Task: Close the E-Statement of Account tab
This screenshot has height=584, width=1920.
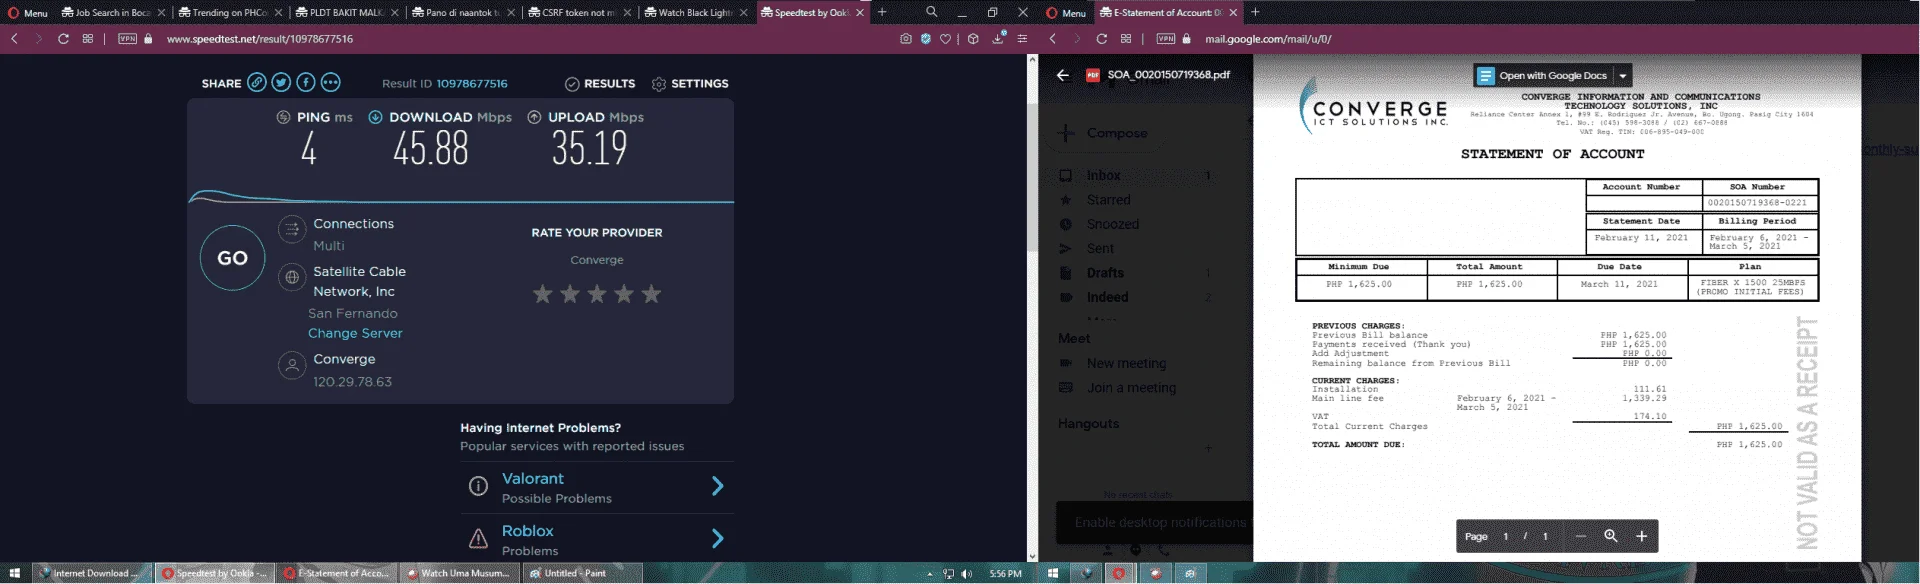Action: tap(1233, 13)
